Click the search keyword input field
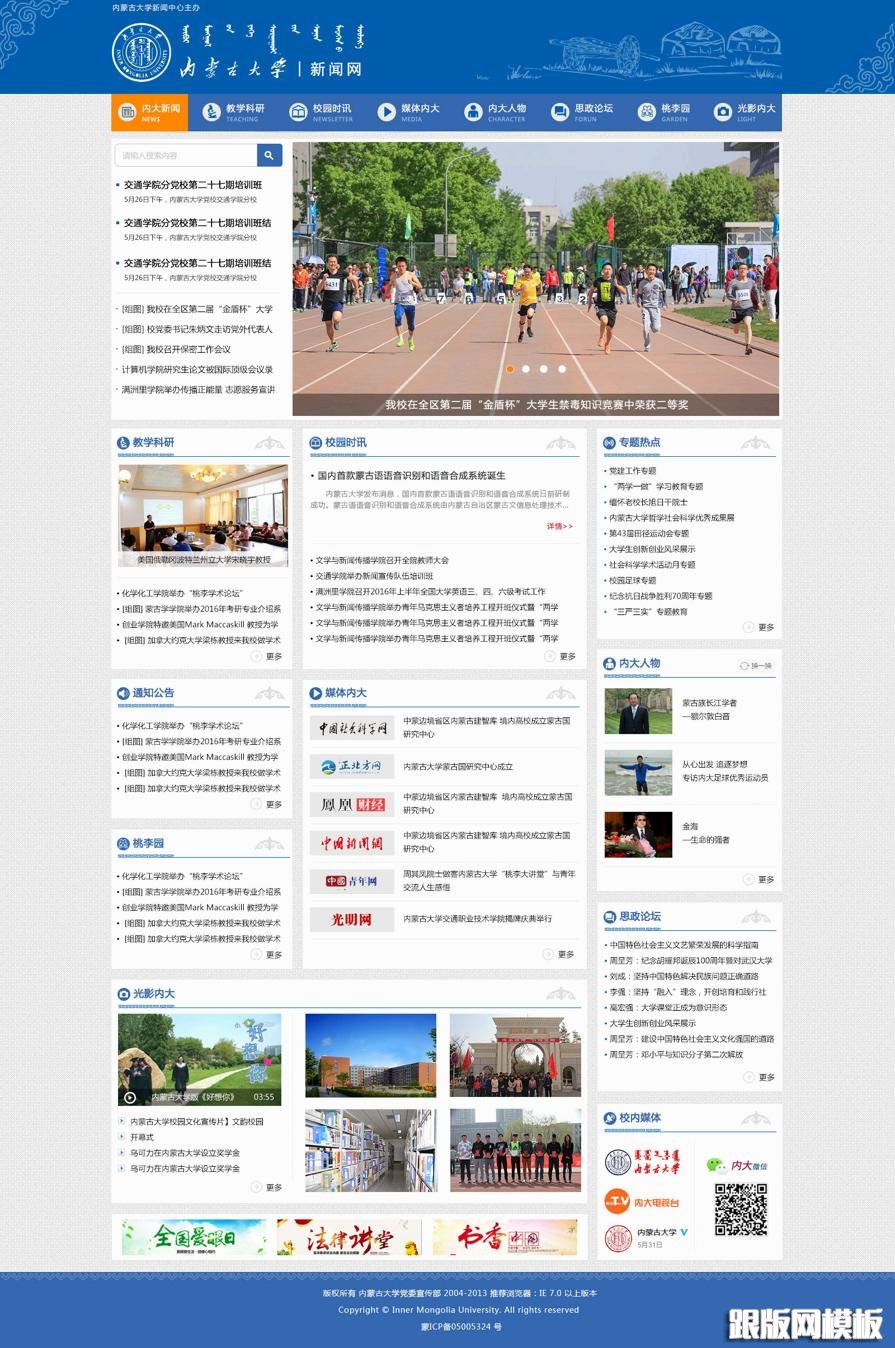 [x=187, y=155]
